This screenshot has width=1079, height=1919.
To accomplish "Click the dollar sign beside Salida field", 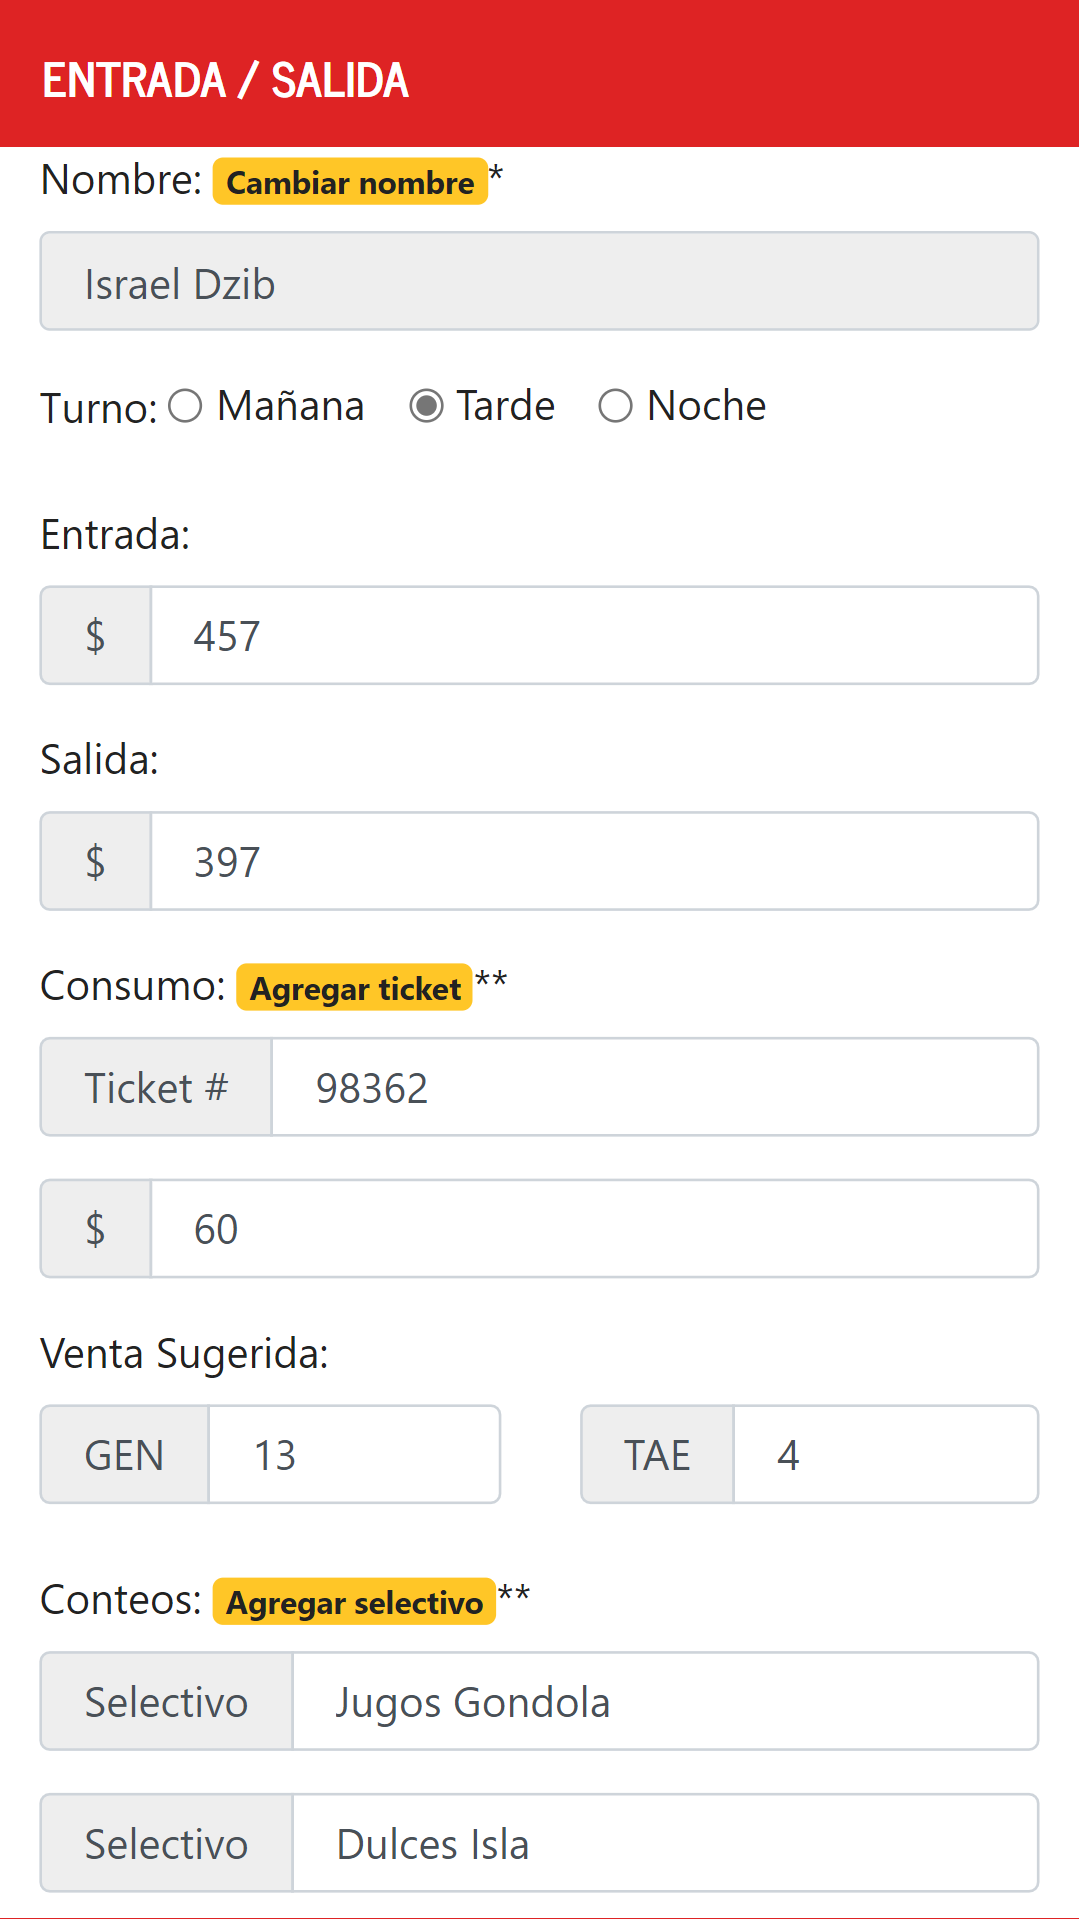I will (x=96, y=862).
